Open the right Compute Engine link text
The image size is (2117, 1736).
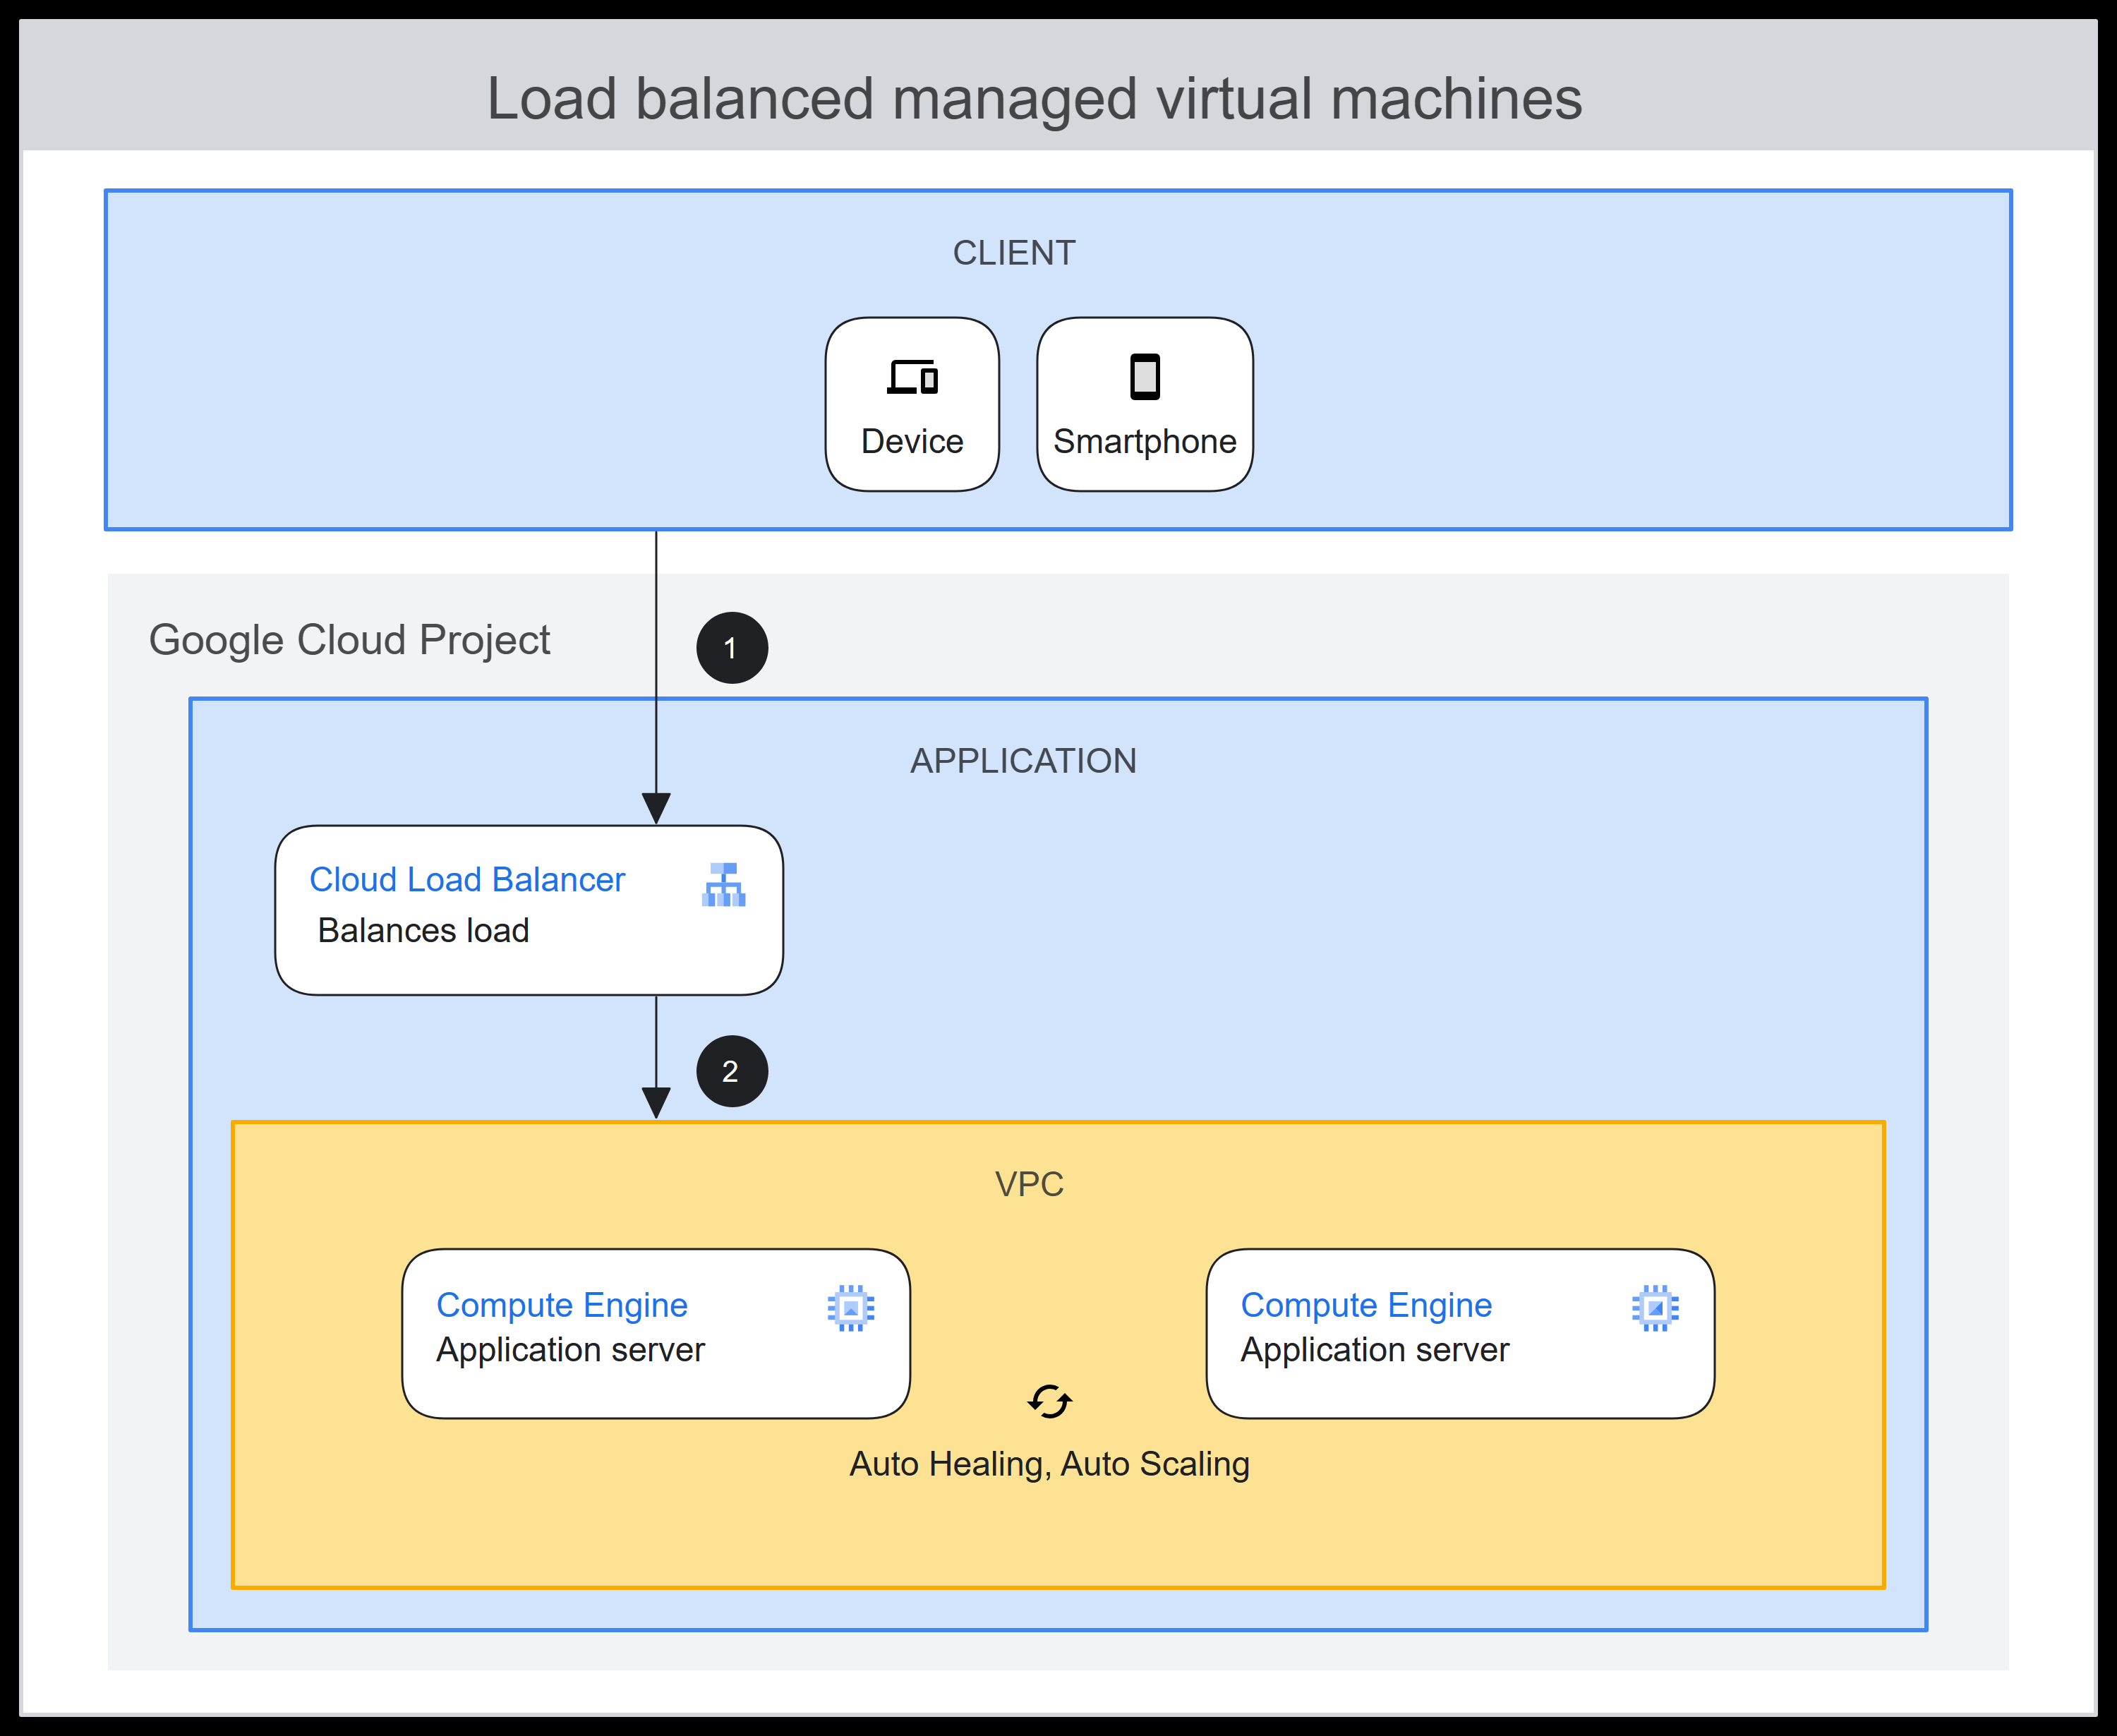pyautogui.click(x=1366, y=1305)
